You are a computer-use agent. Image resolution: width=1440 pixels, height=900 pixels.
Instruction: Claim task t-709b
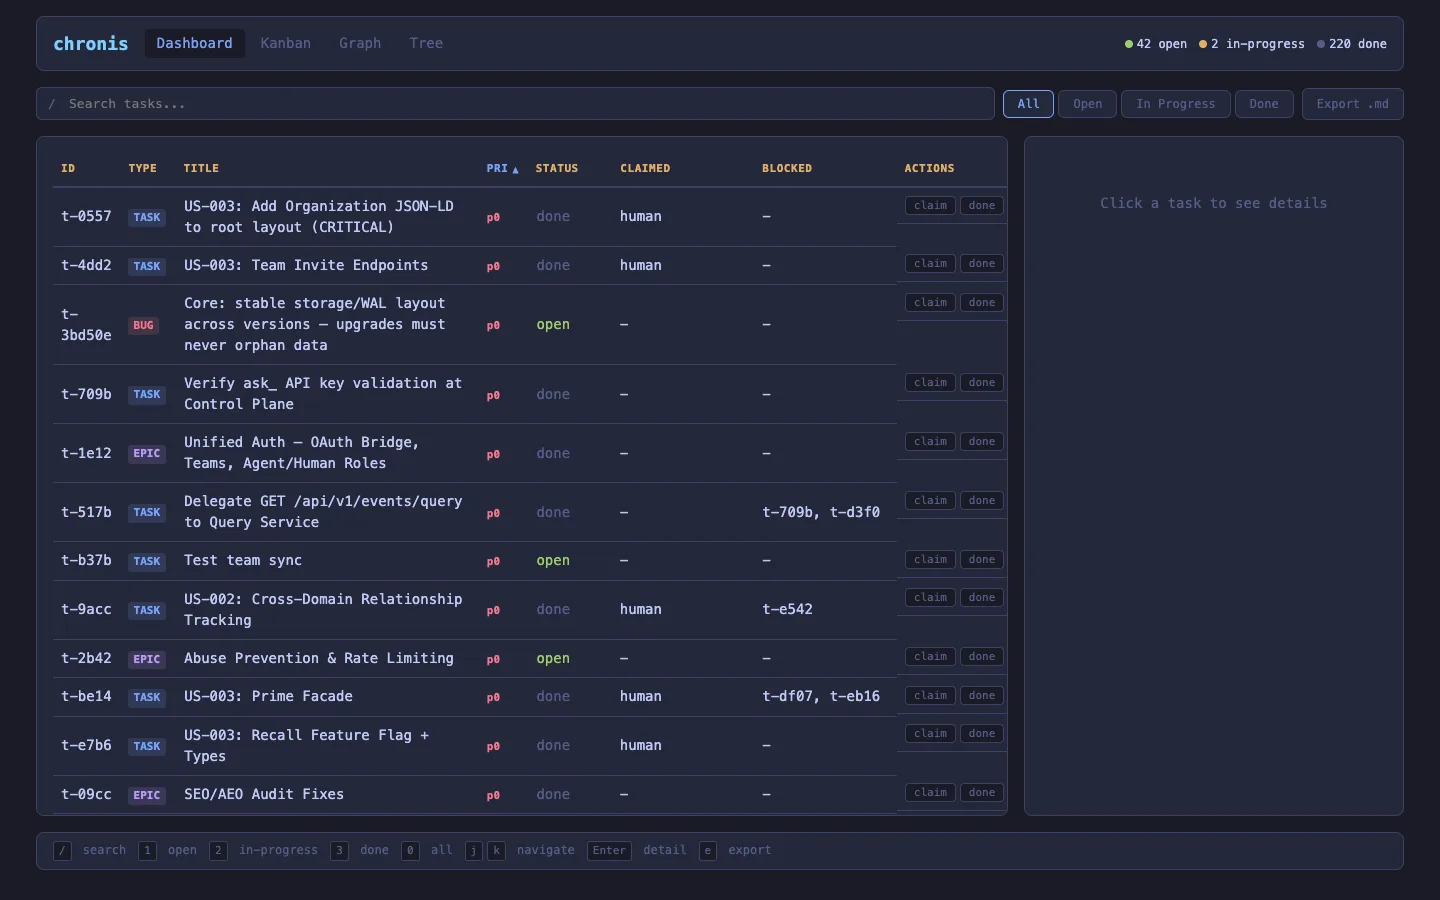pos(930,383)
